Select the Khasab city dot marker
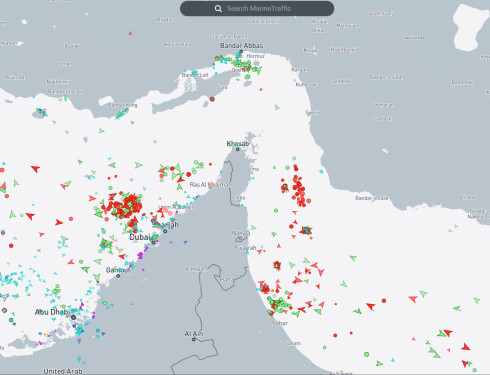The image size is (490, 375). [x=238, y=149]
